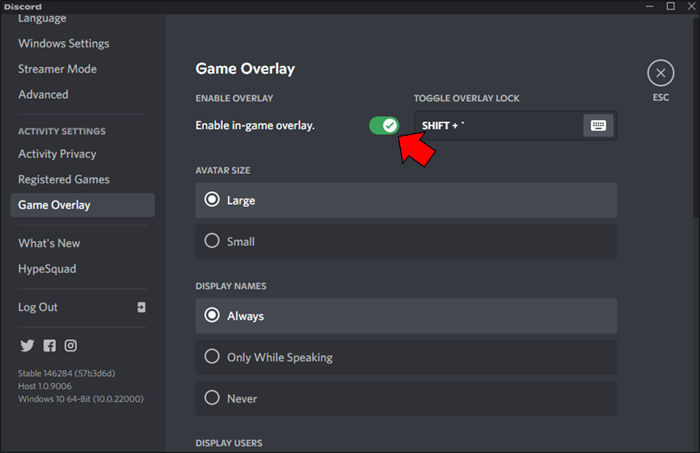The height and width of the screenshot is (453, 700).
Task: Select Large avatar size
Action: 212,200
